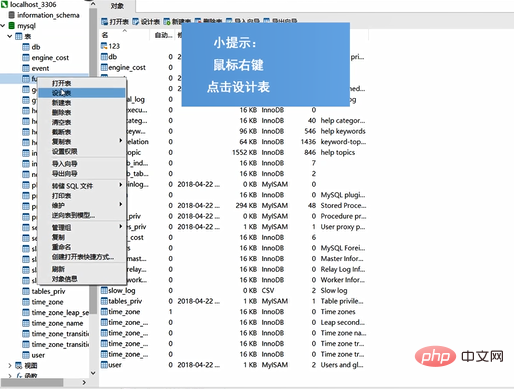This screenshot has height=389, width=514.
Task: Click the 设计表 toolbar label
Action: click(150, 22)
